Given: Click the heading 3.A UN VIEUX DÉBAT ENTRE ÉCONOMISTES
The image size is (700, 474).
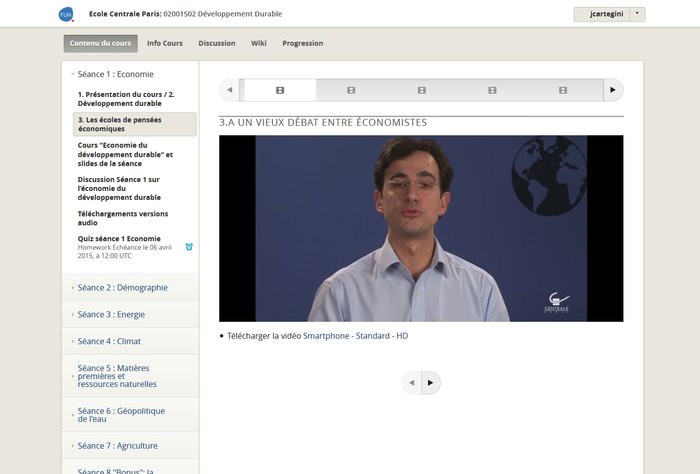Looking at the screenshot, I should pos(323,122).
